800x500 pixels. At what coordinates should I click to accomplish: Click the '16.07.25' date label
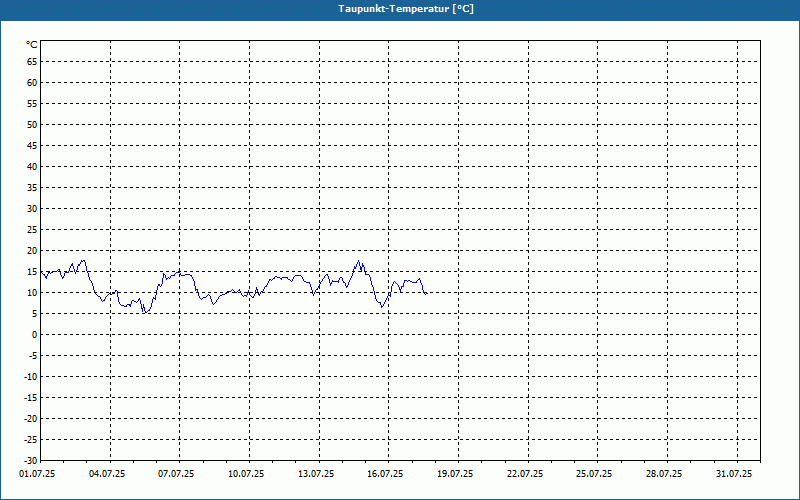point(385,474)
